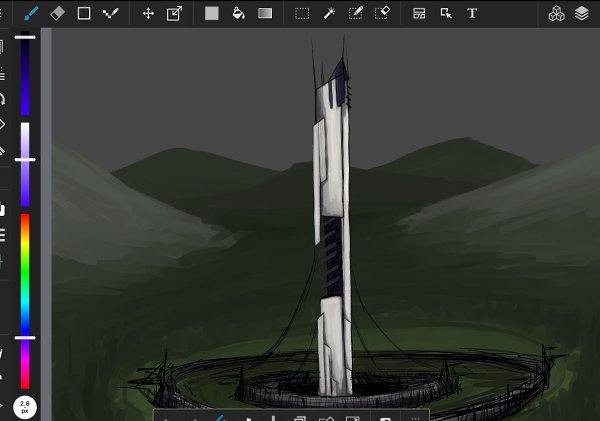The image size is (600, 421).
Task: Pick the Selection Pen tool
Action: tap(355, 13)
